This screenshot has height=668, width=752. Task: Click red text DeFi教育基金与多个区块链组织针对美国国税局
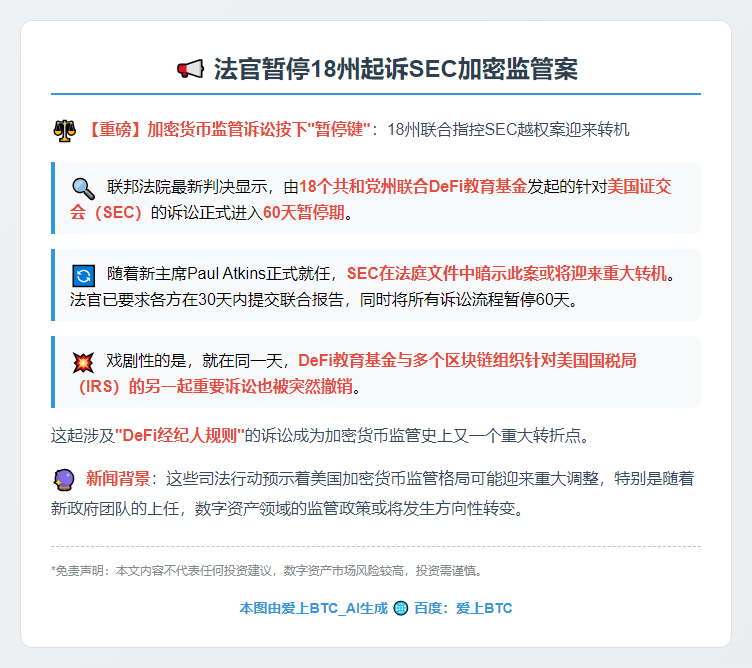pyautogui.click(x=467, y=360)
